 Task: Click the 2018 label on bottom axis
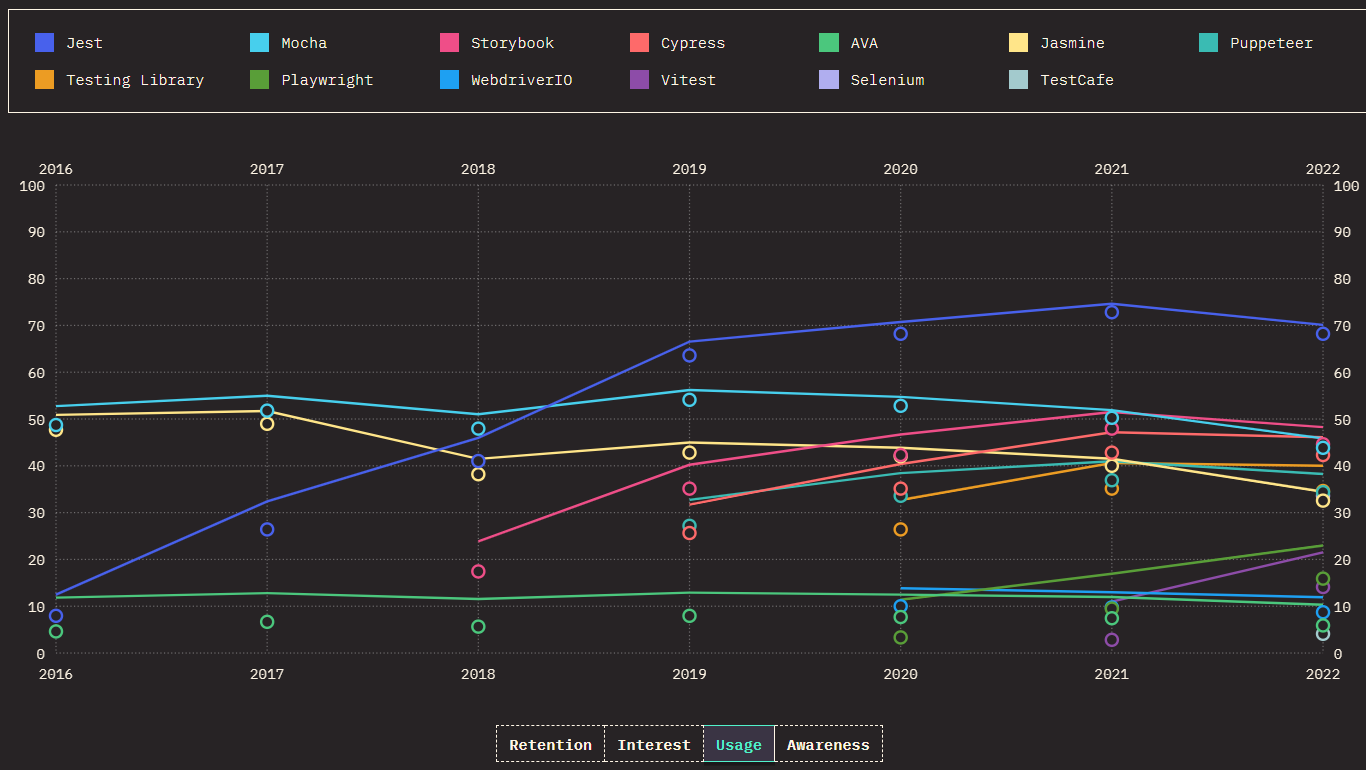pyautogui.click(x=478, y=674)
